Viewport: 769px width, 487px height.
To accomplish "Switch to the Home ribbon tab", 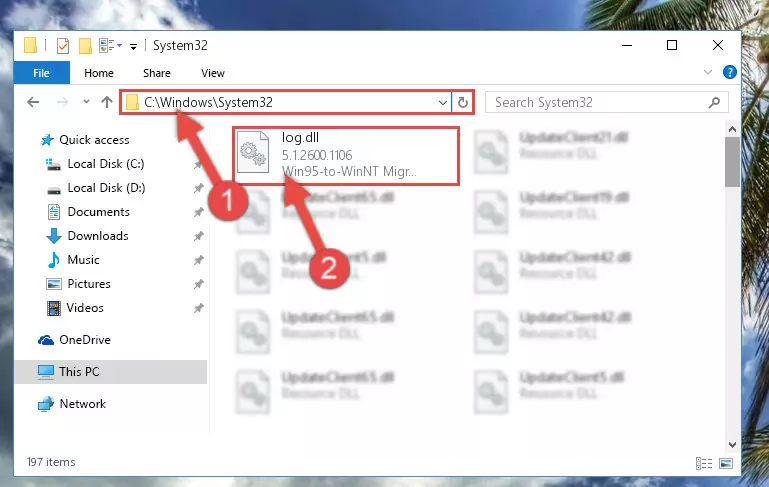I will point(99,73).
